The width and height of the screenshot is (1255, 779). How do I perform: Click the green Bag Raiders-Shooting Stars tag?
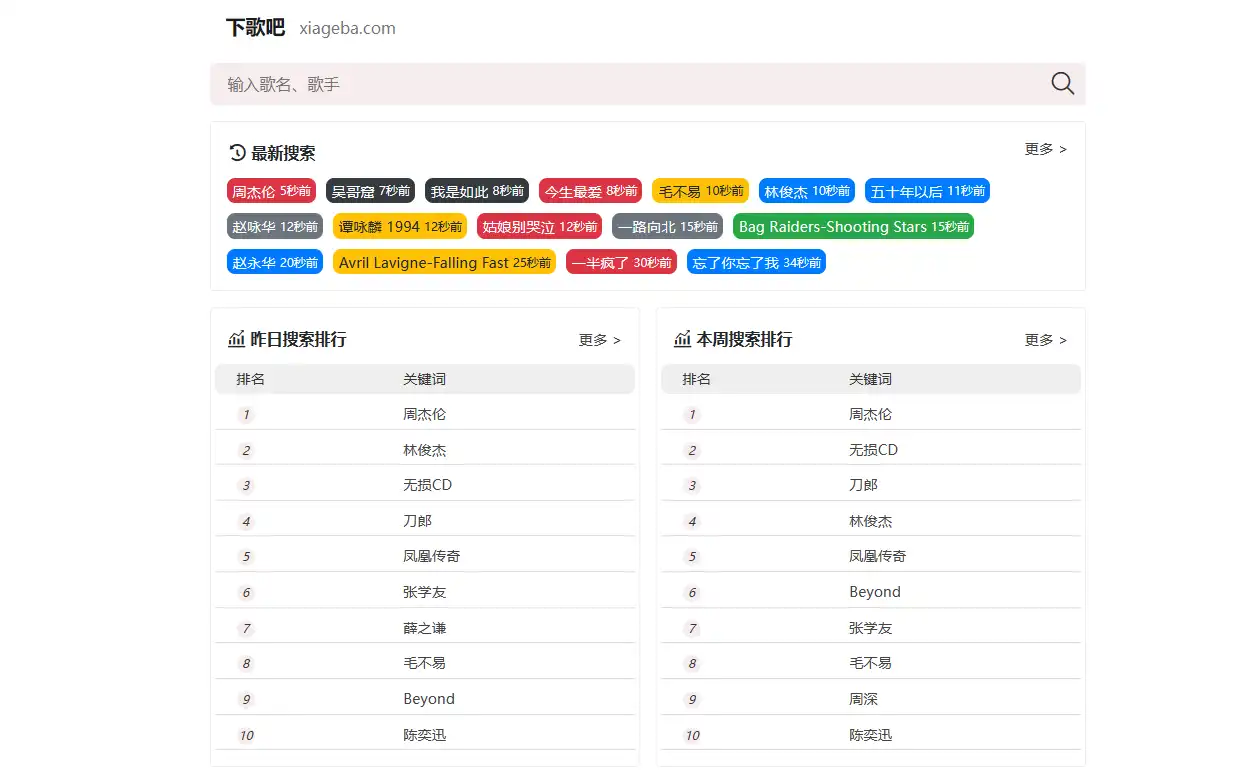(852, 227)
